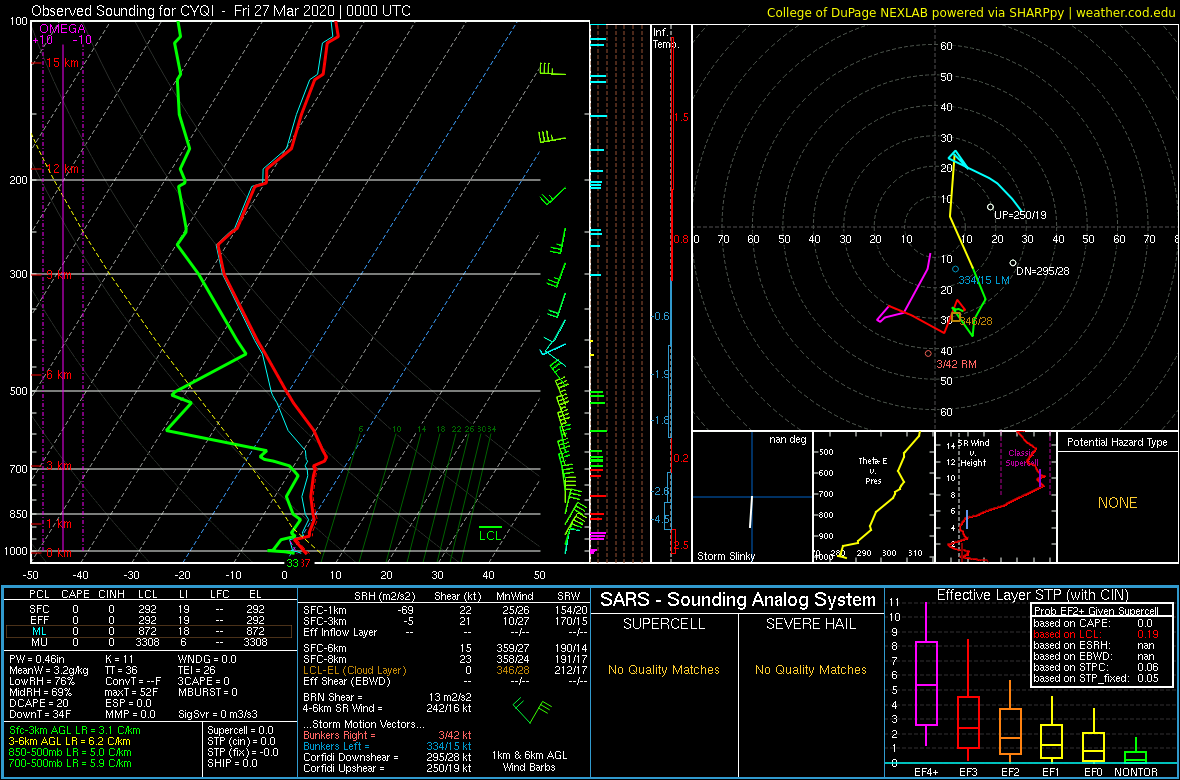Viewport: 1180px width, 780px height.
Task: Click the 'nan deg' slinky readout
Action: point(789,440)
